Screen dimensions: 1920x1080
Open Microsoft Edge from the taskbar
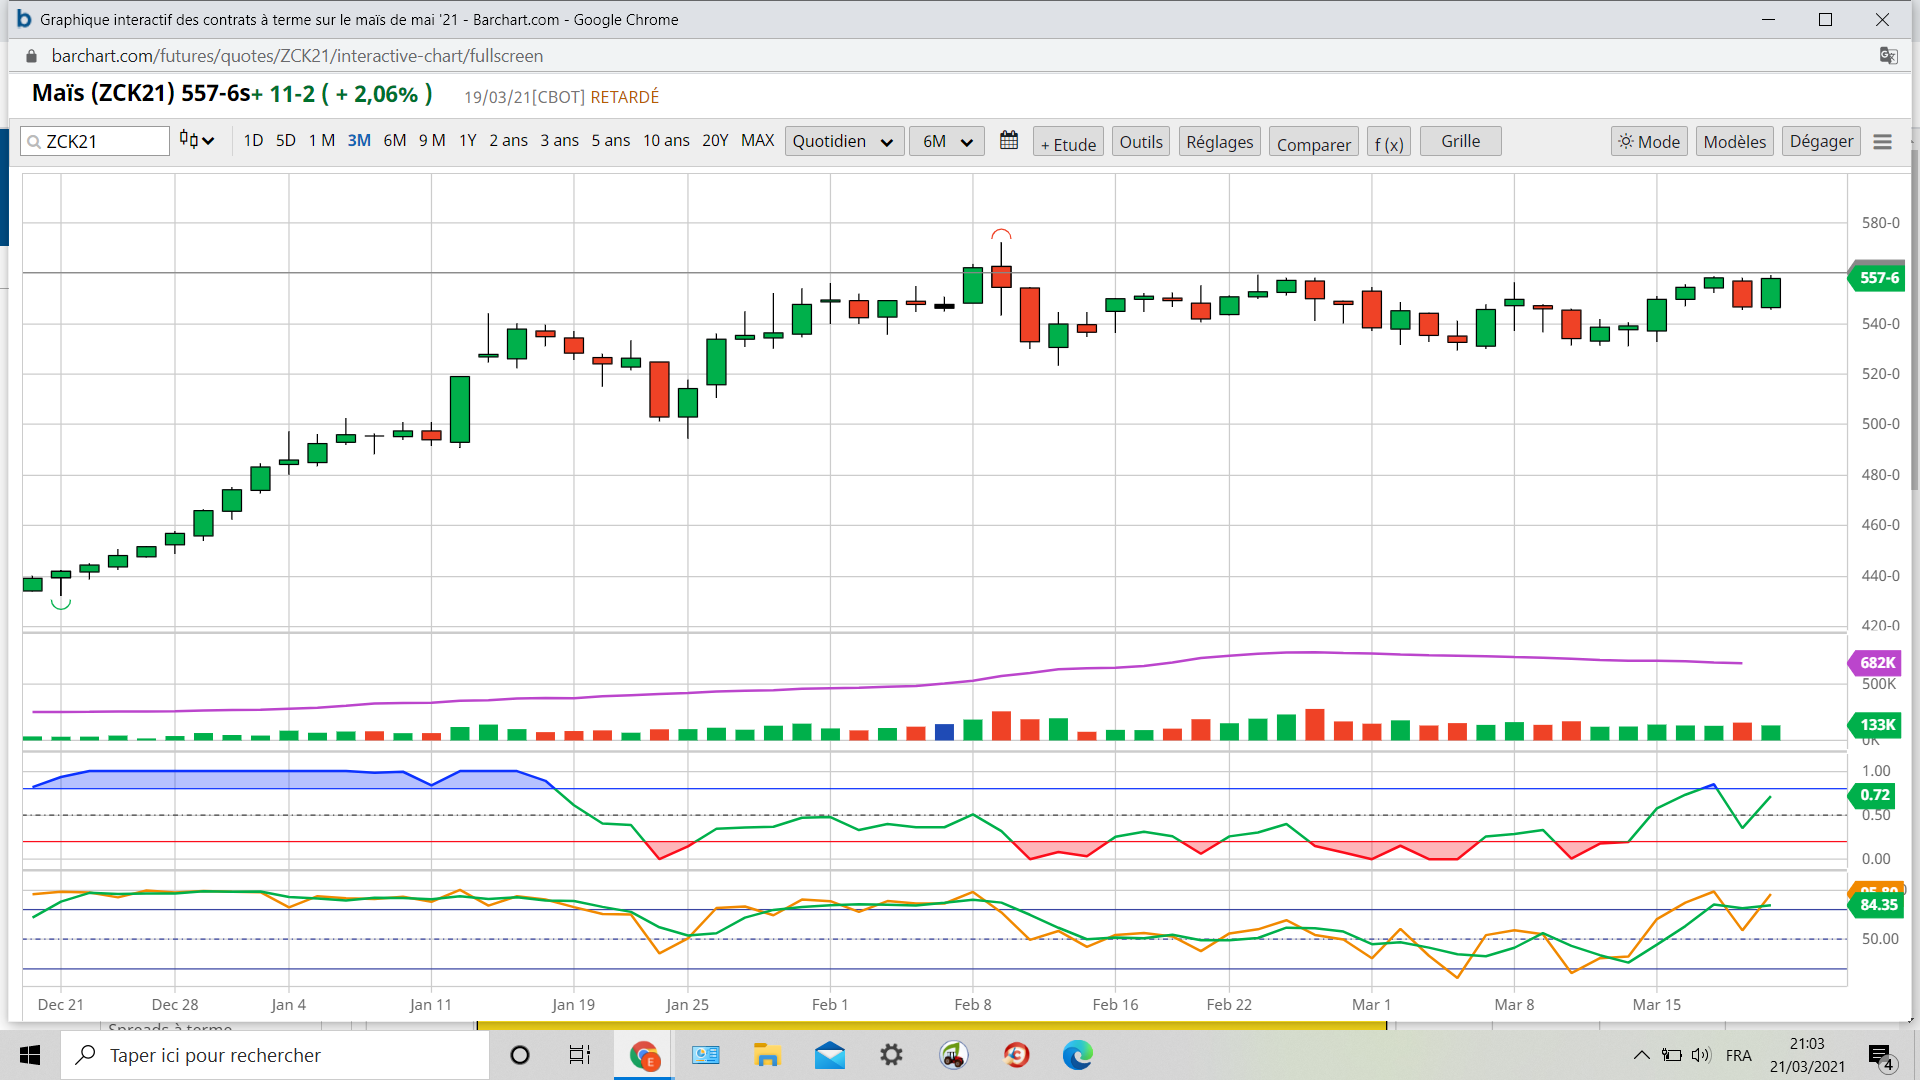coord(1077,1055)
